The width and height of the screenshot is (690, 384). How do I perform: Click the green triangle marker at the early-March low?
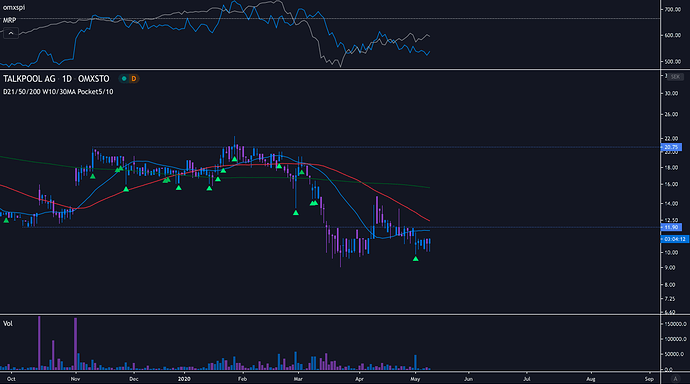[x=296, y=212]
